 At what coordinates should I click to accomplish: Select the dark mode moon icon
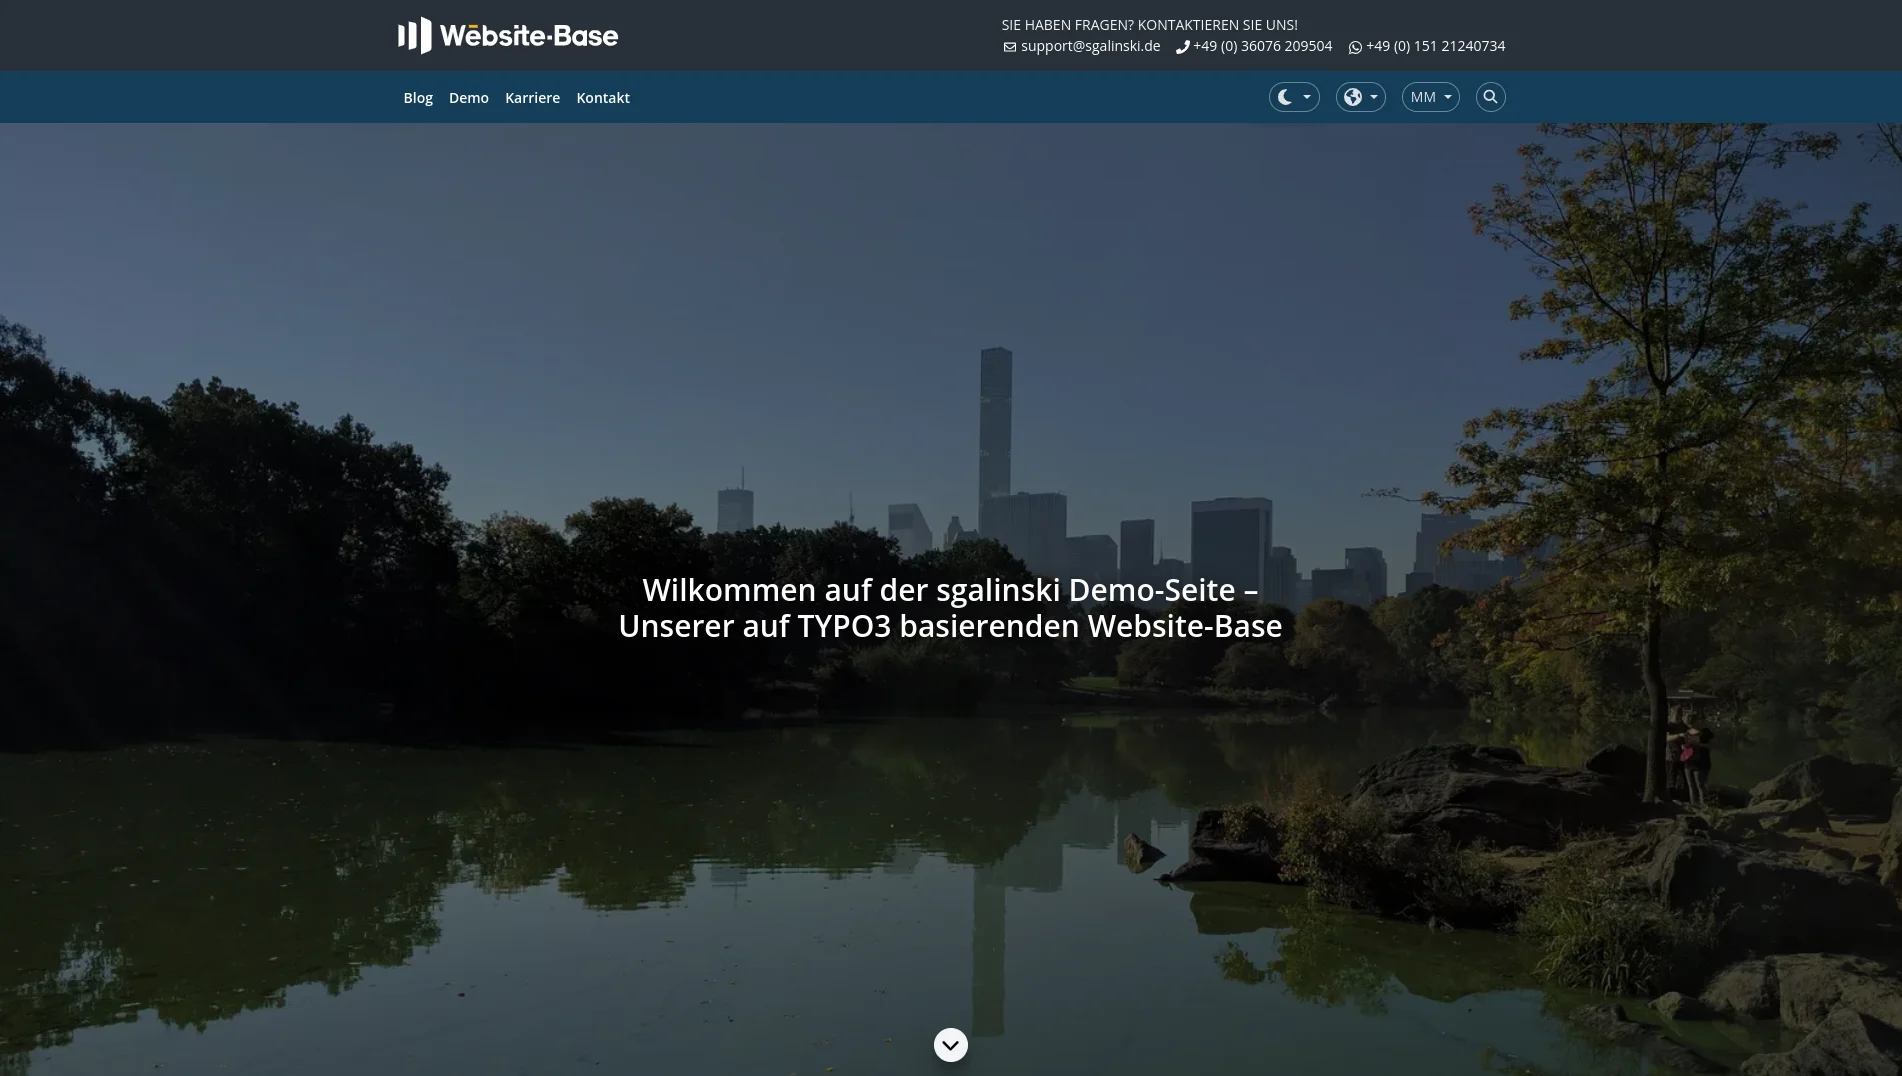coord(1285,96)
